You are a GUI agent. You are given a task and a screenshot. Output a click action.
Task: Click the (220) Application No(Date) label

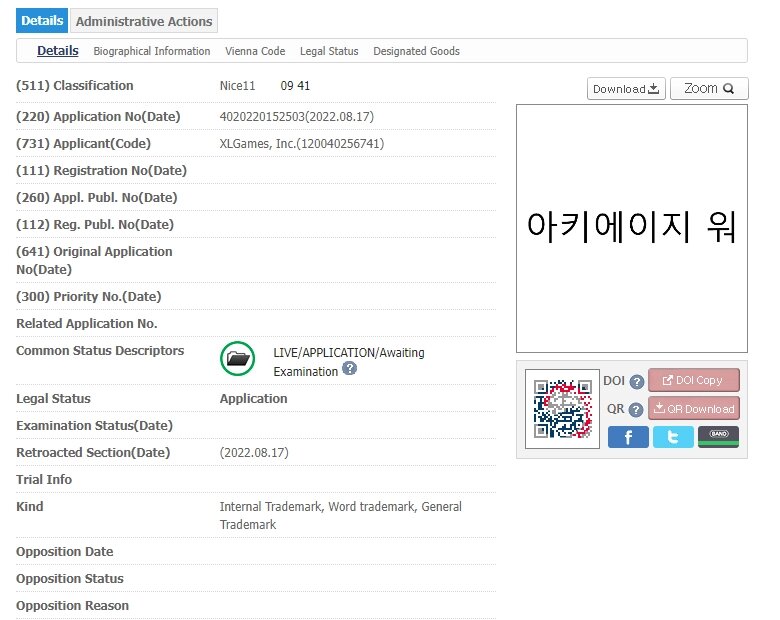click(x=98, y=116)
